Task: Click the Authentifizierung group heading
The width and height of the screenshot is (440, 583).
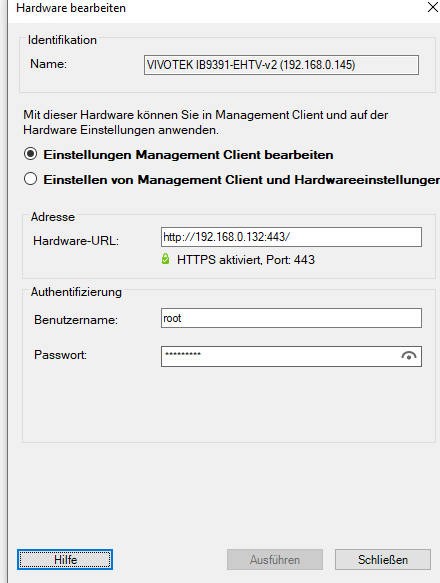Action: tap(76, 292)
